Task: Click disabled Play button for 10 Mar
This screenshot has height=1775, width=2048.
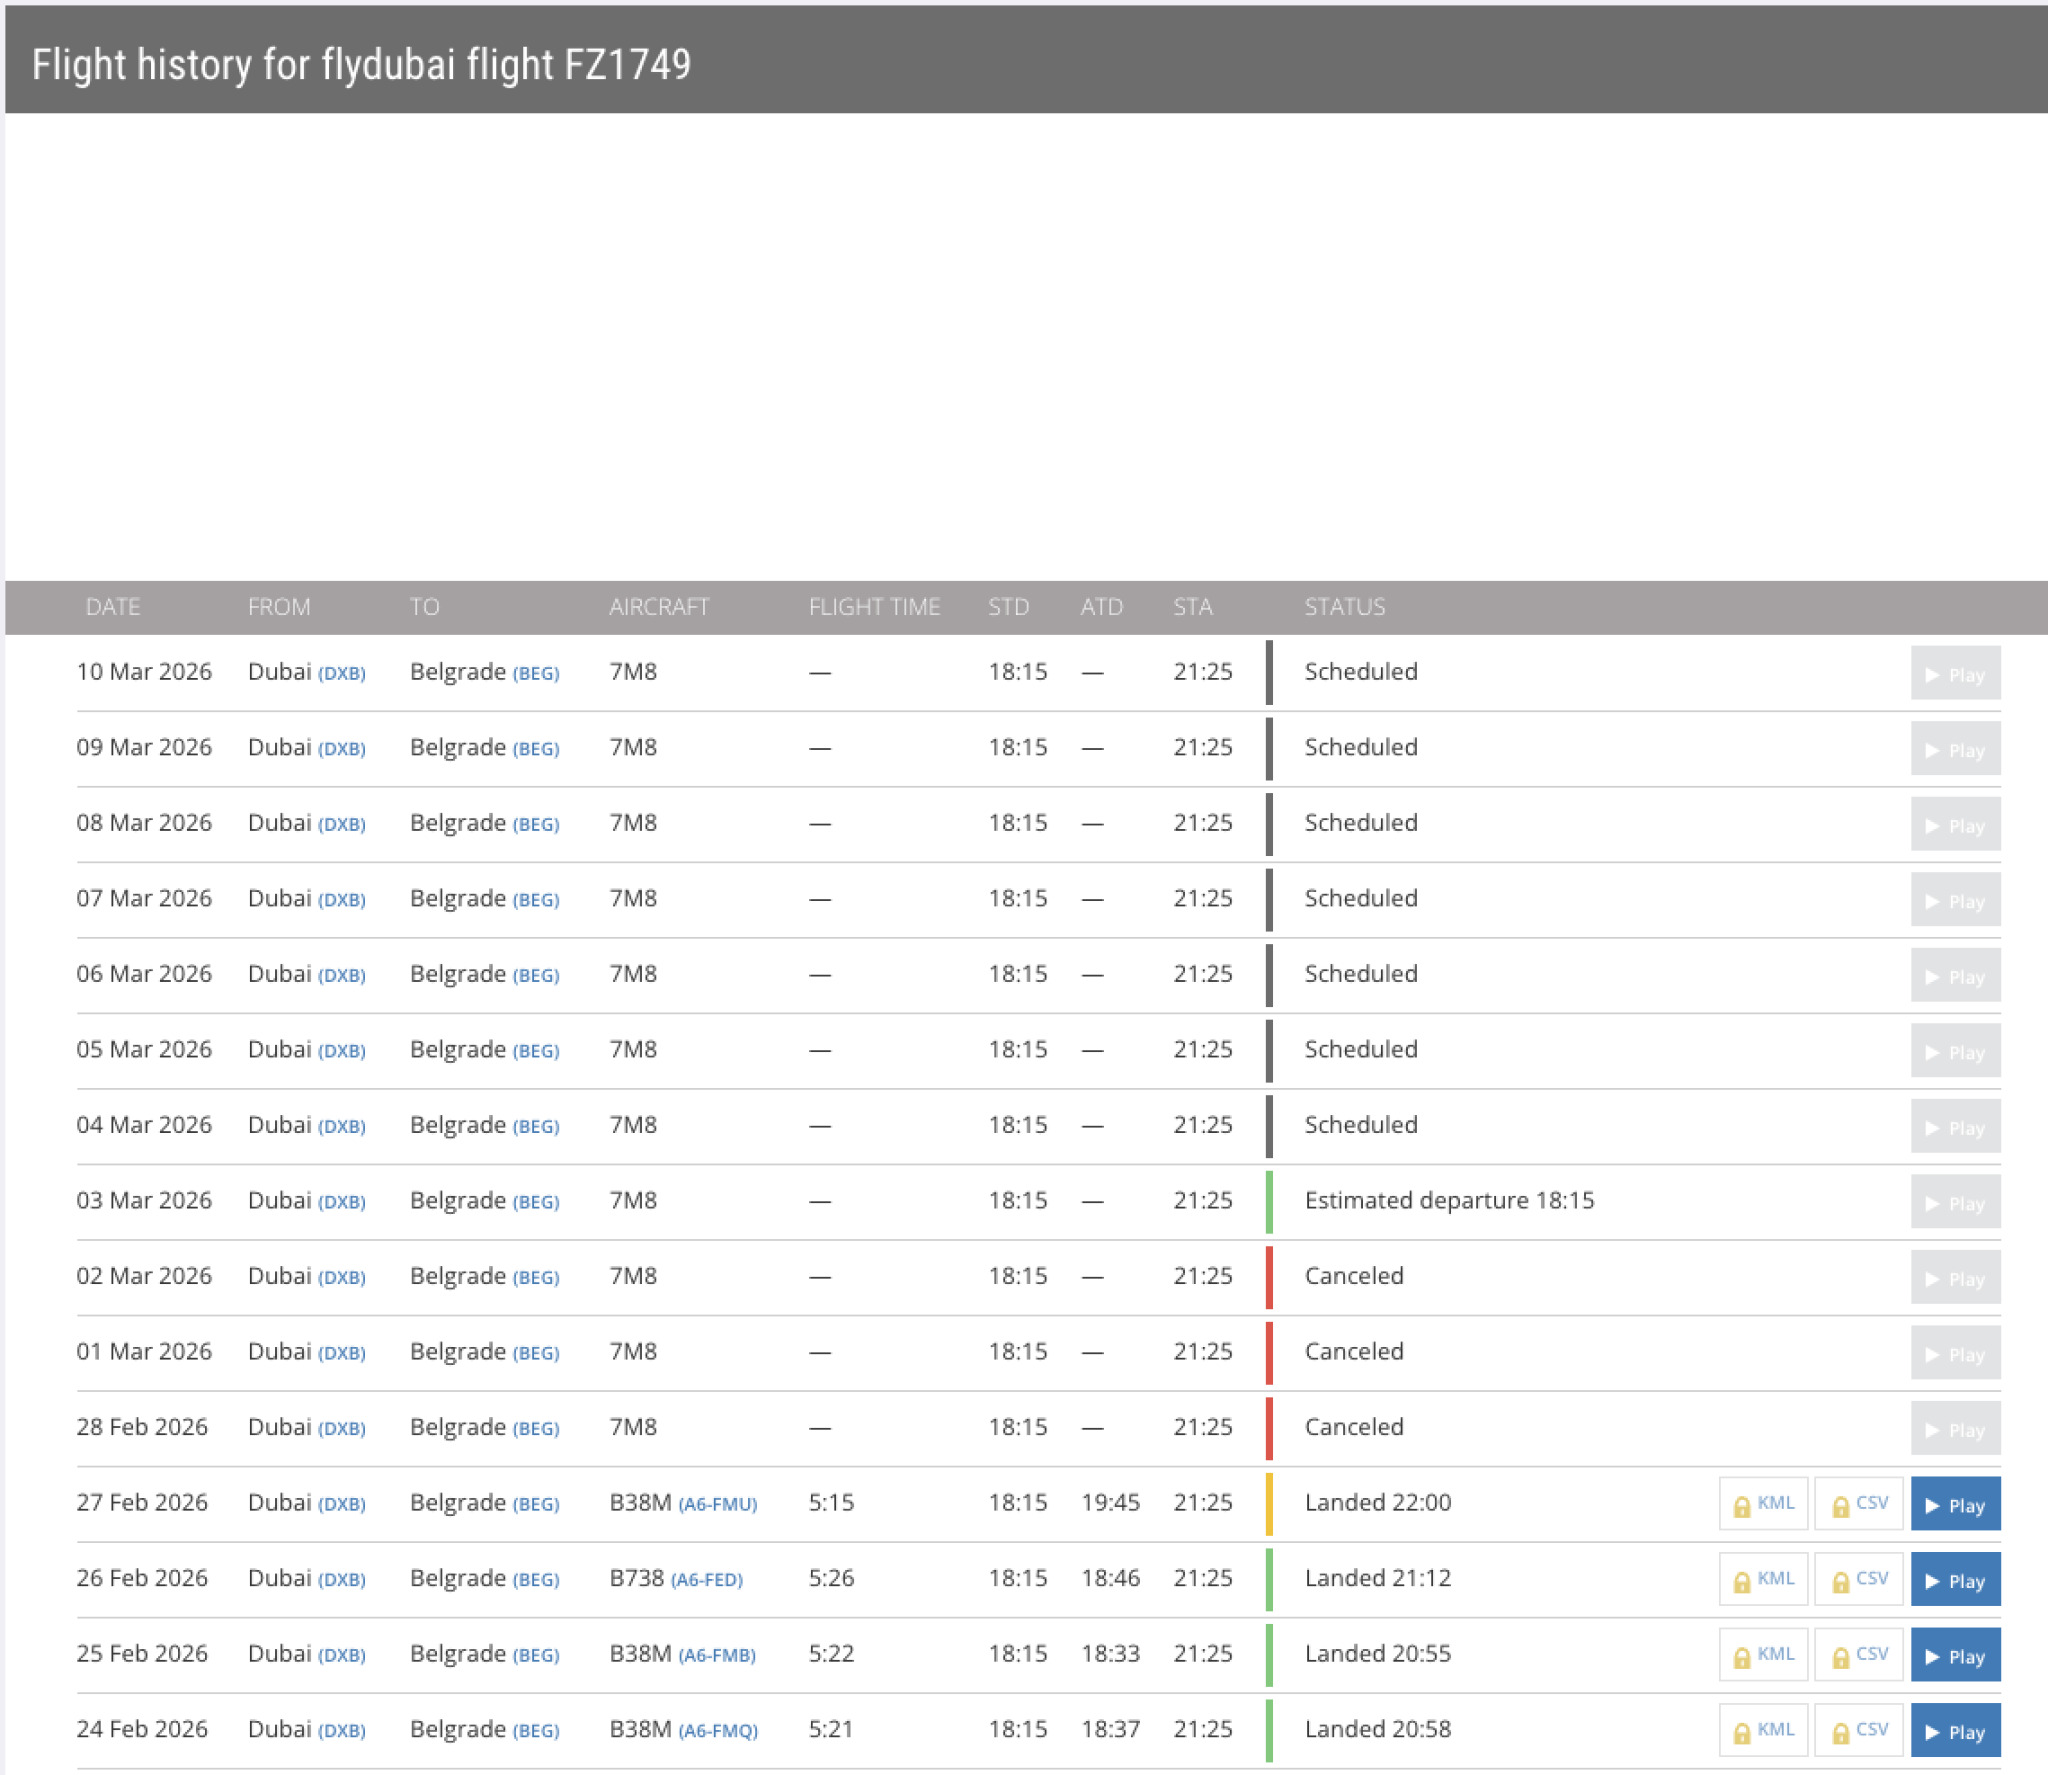Action: coord(1954,674)
